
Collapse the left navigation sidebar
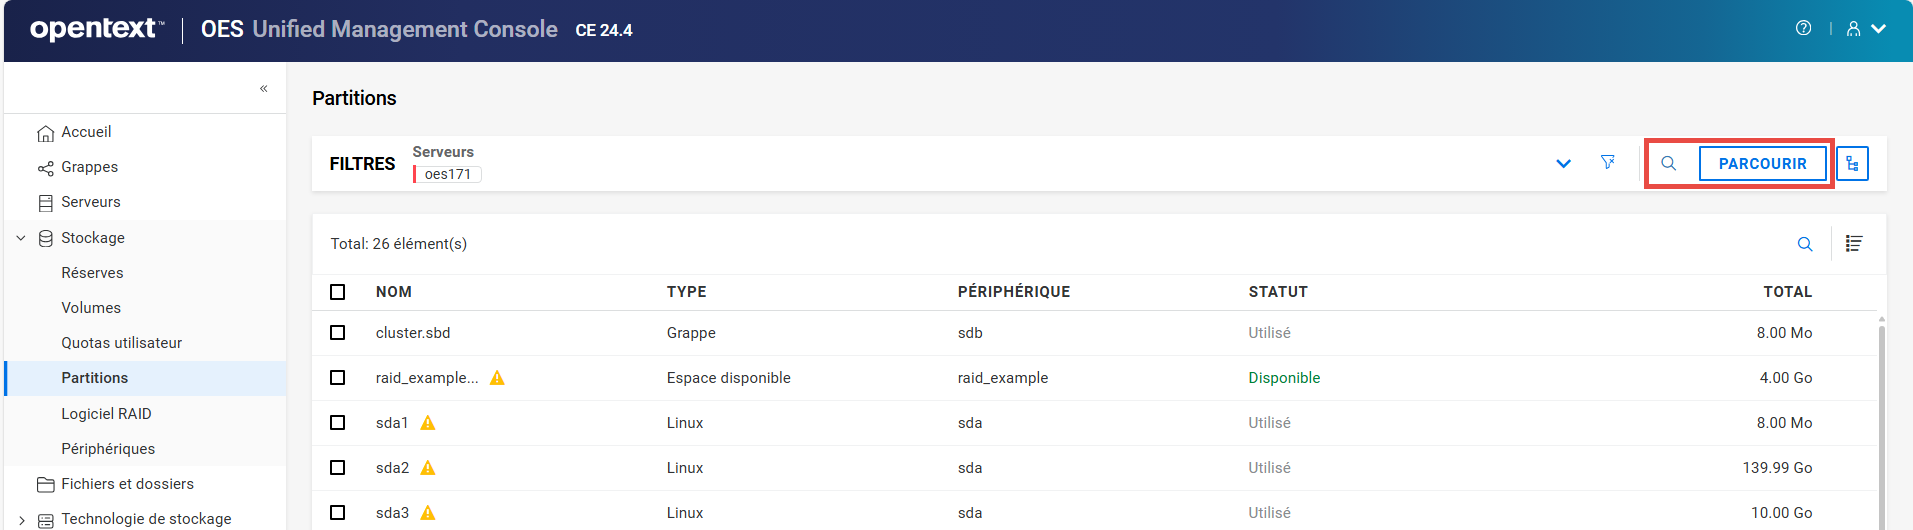tap(264, 88)
